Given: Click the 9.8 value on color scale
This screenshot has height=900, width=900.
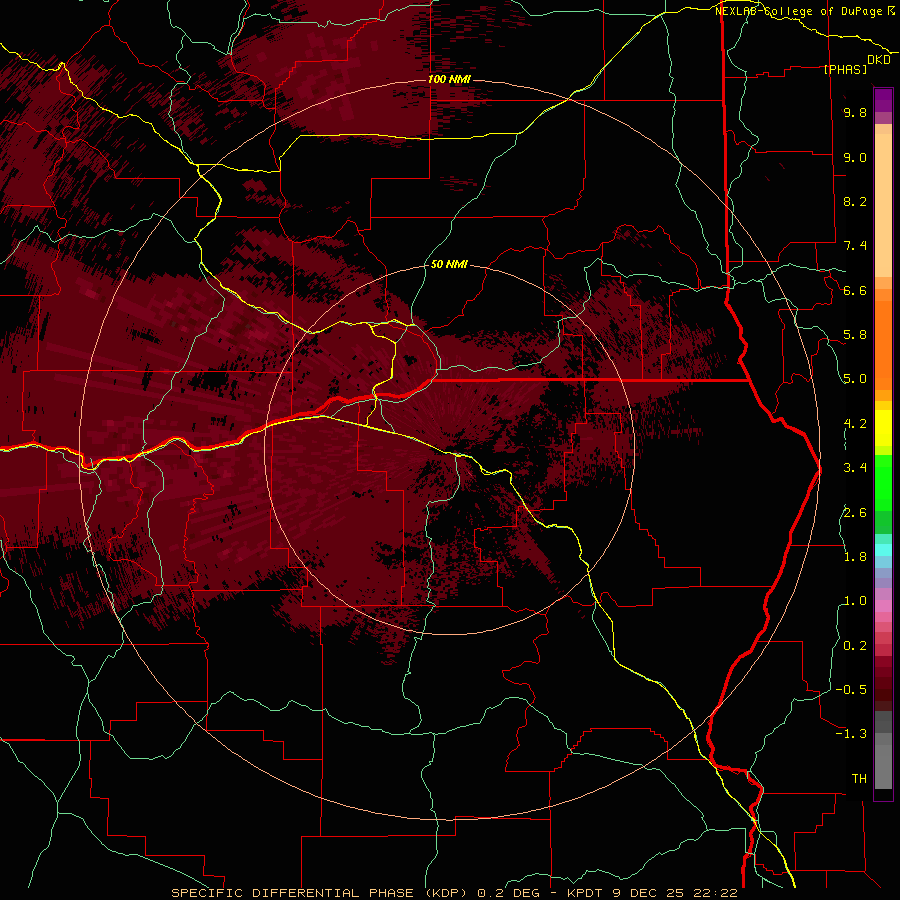Looking at the screenshot, I should [855, 113].
